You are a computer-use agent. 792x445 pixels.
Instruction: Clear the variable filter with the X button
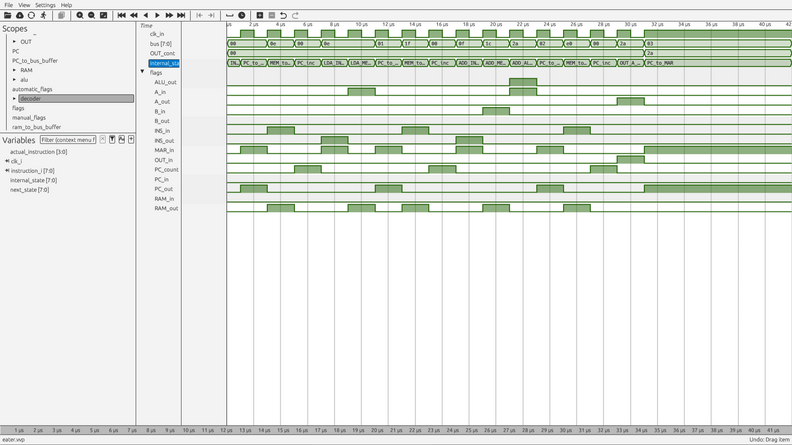pos(103,139)
